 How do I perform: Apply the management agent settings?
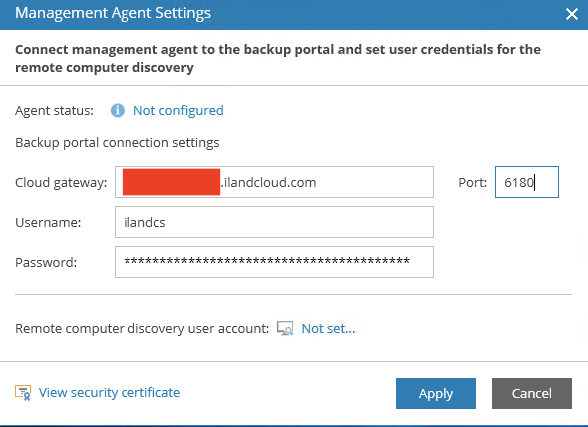pyautogui.click(x=436, y=393)
